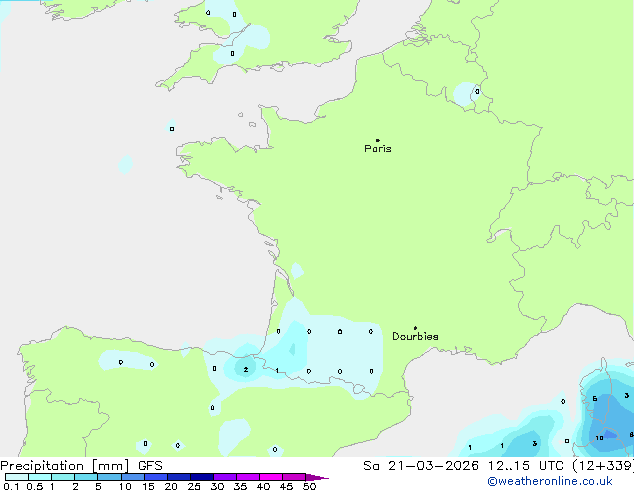Screen dimensions: 634x490
Task: Click the Dourbies location marker dot
Action: coord(415,328)
